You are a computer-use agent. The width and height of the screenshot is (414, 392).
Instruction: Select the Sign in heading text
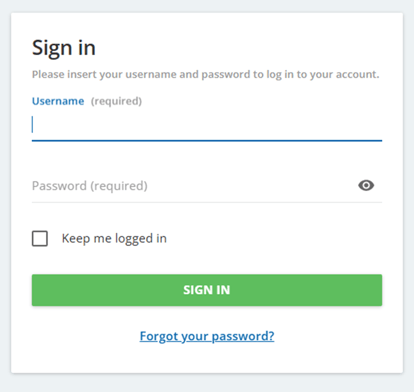click(x=64, y=48)
